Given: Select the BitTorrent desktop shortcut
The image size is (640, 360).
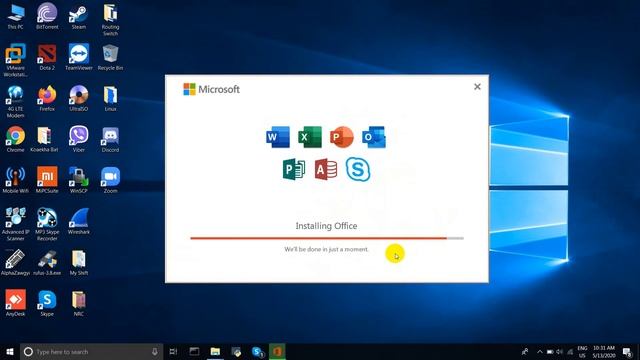Looking at the screenshot, I should (x=47, y=16).
